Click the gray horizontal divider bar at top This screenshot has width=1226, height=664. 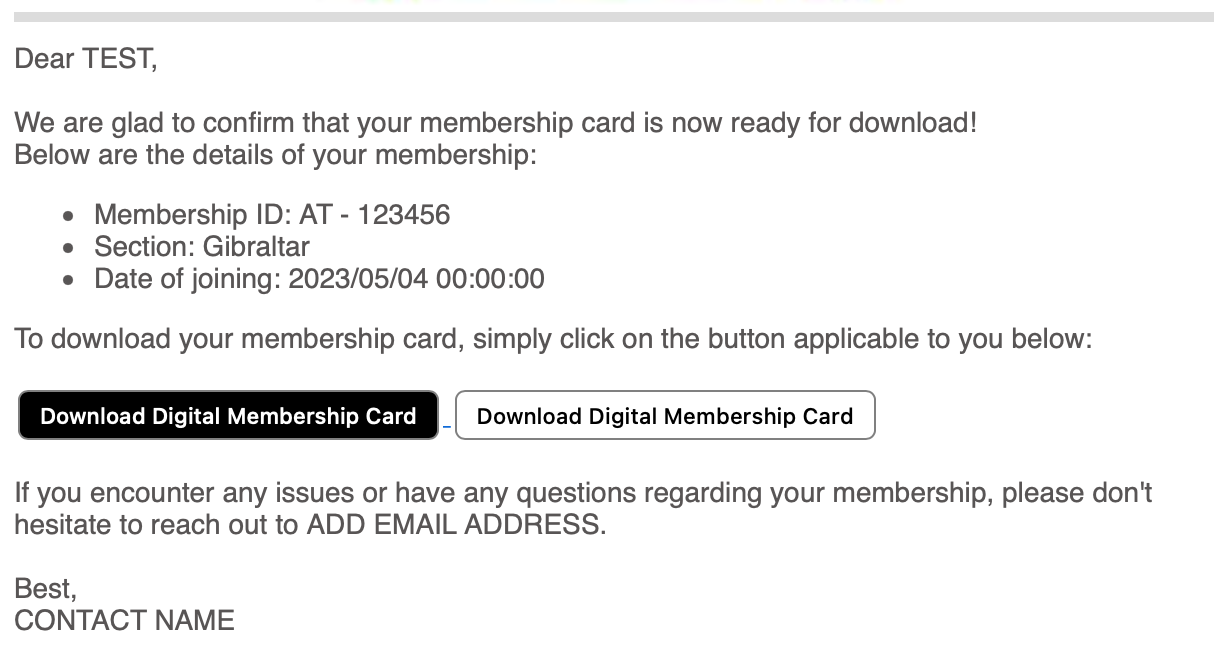tap(613, 16)
